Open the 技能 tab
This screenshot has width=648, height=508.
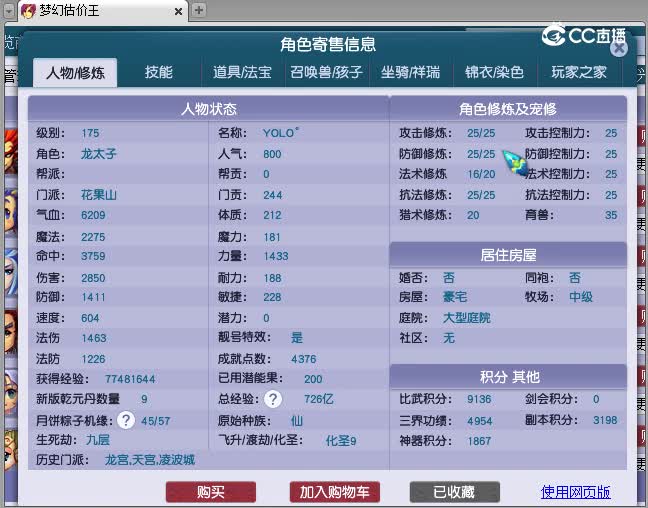tap(159, 72)
